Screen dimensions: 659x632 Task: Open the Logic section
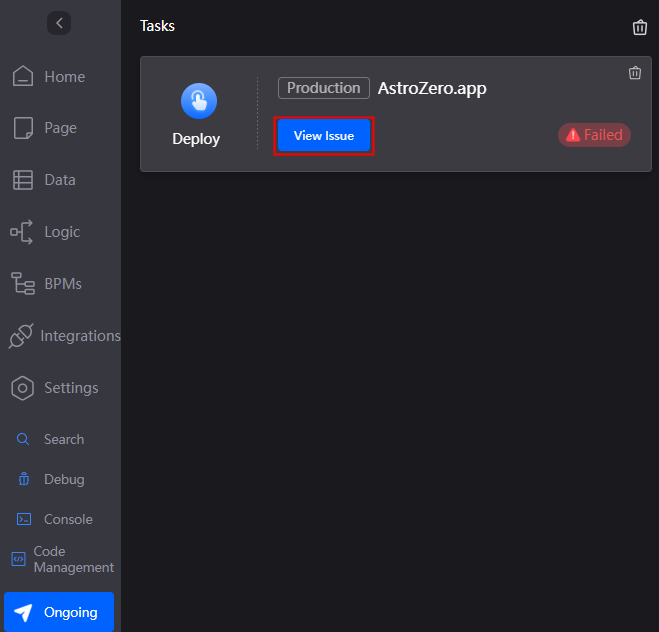click(46, 232)
